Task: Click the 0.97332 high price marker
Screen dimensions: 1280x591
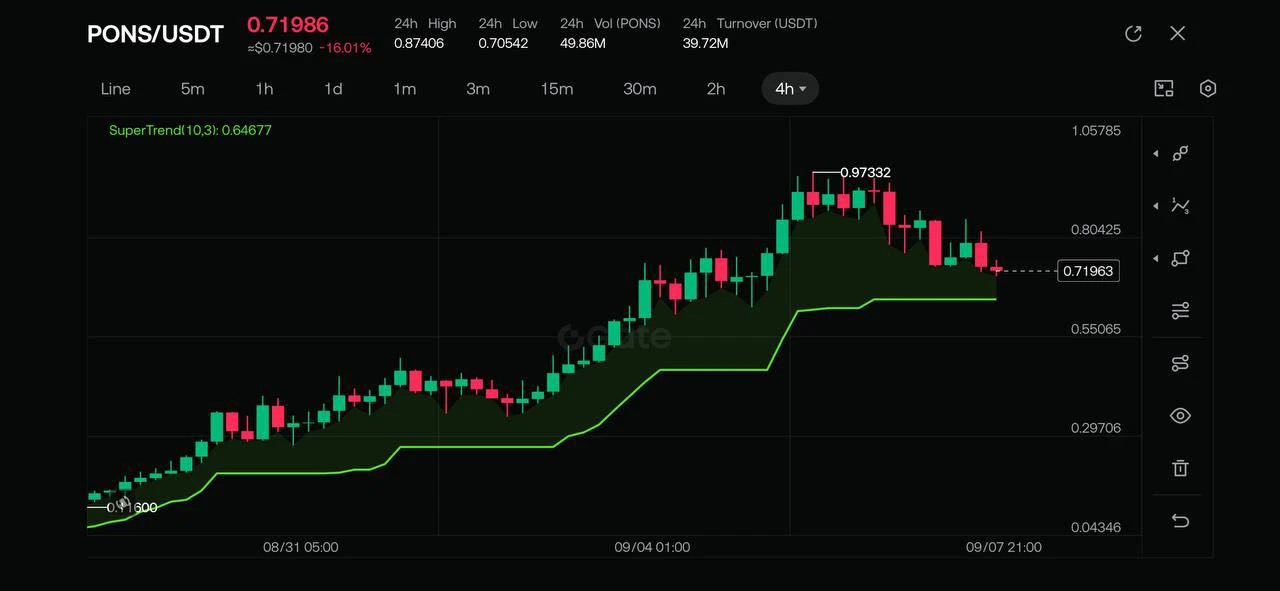Action: pyautogui.click(x=865, y=172)
